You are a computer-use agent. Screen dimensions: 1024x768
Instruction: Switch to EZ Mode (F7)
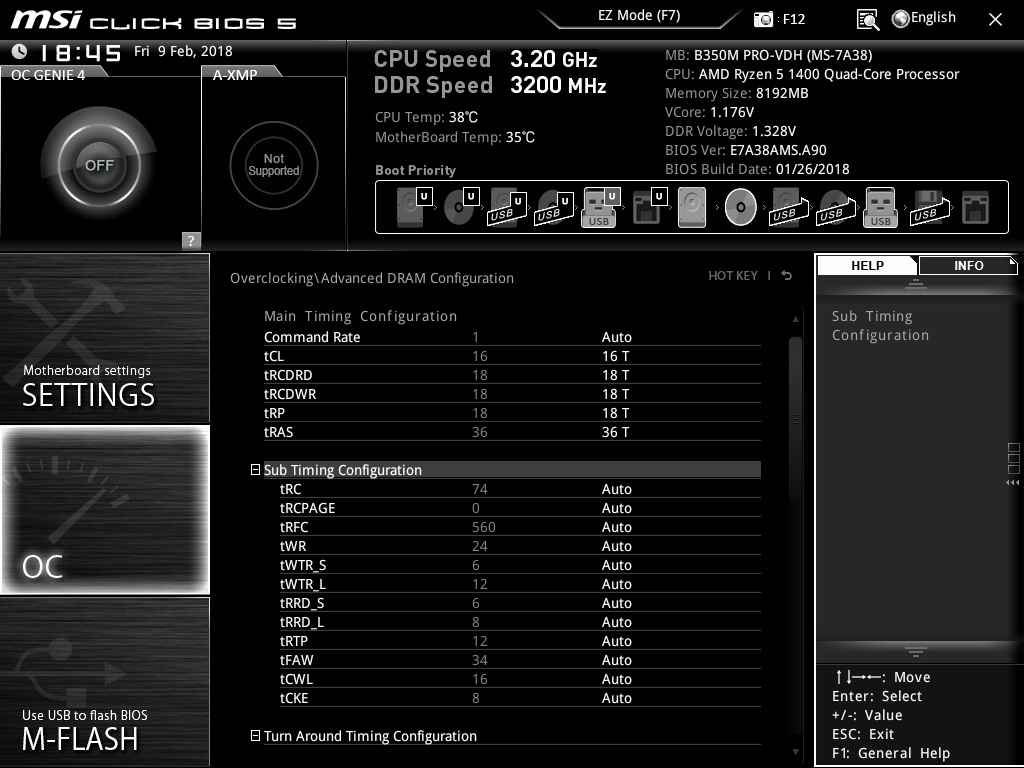639,16
